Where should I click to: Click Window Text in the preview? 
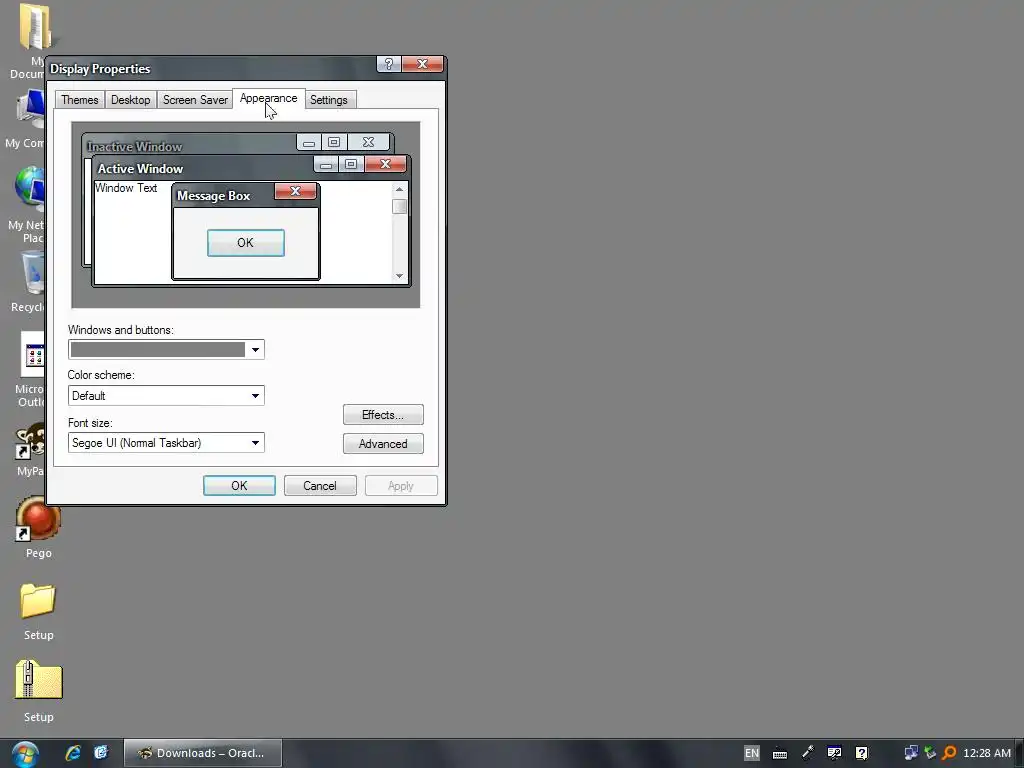point(126,188)
